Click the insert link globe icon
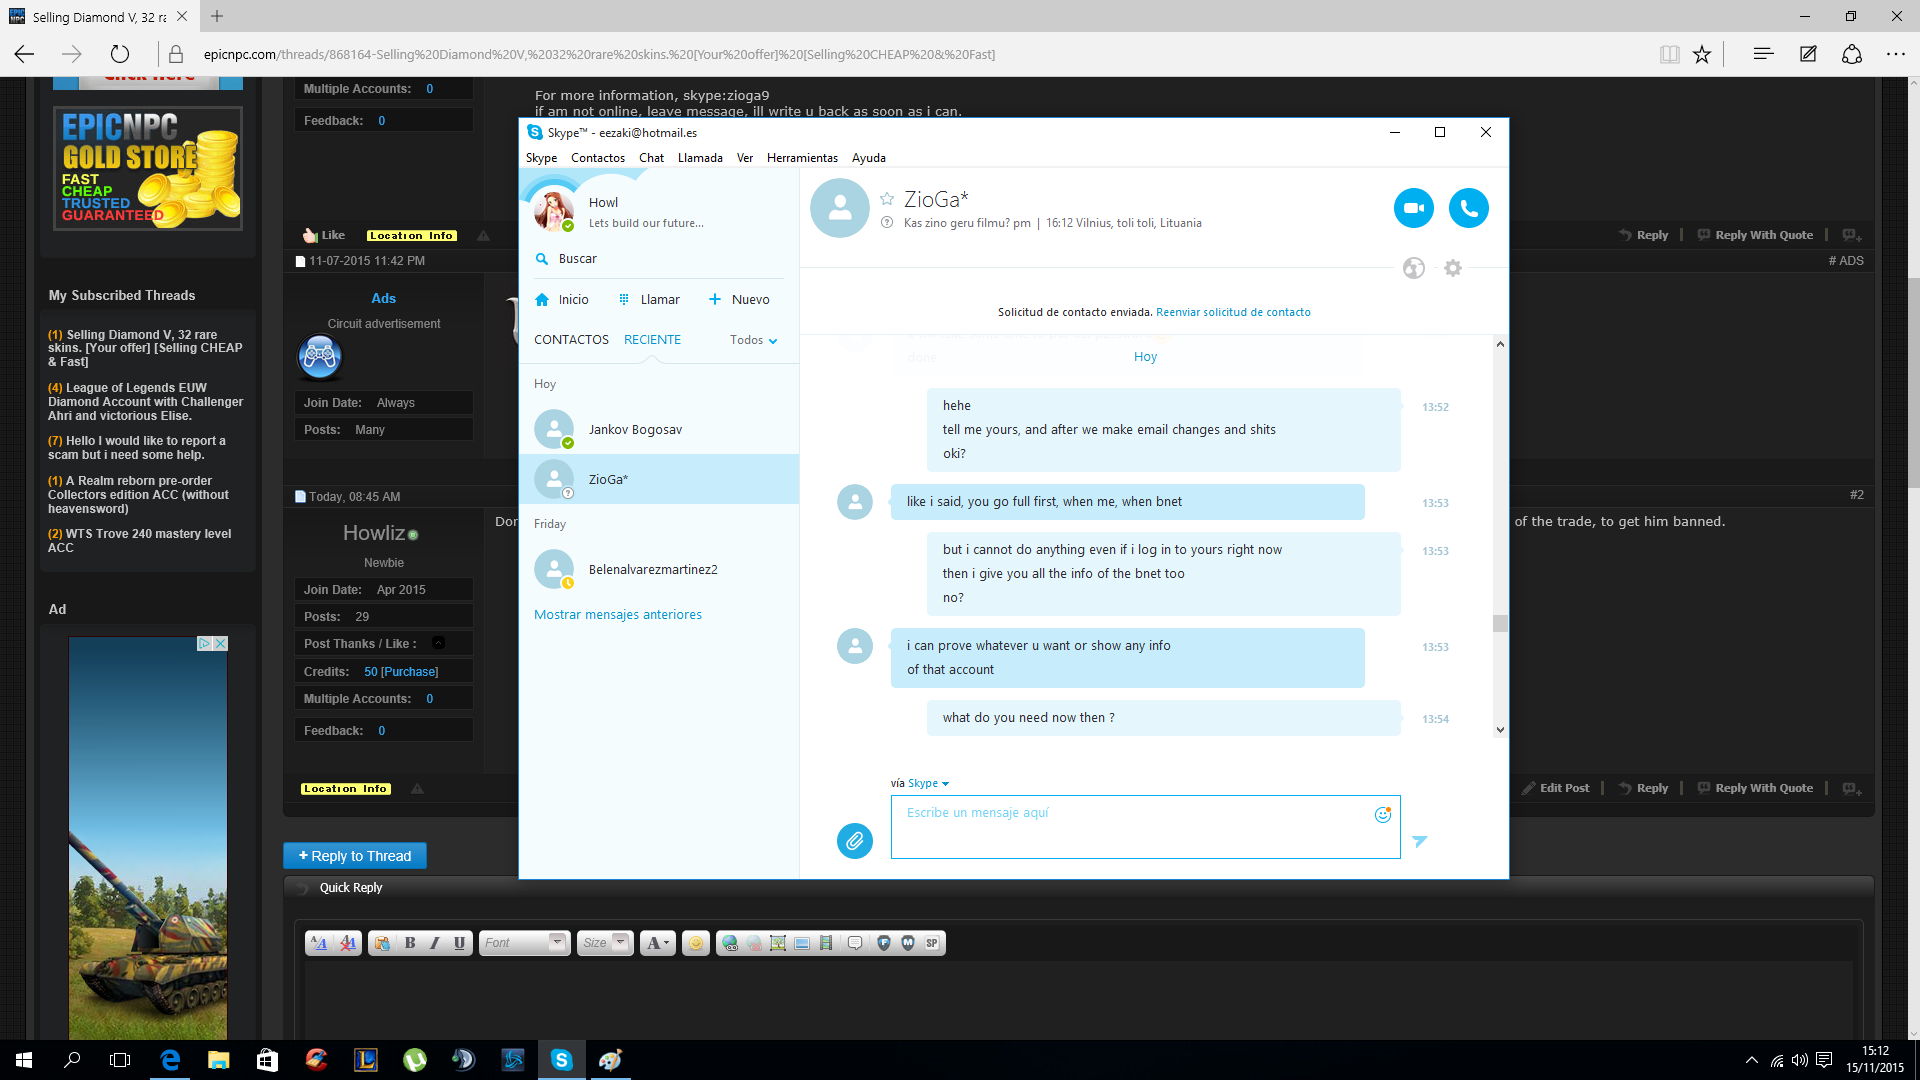Image resolution: width=1920 pixels, height=1080 pixels. tap(730, 943)
